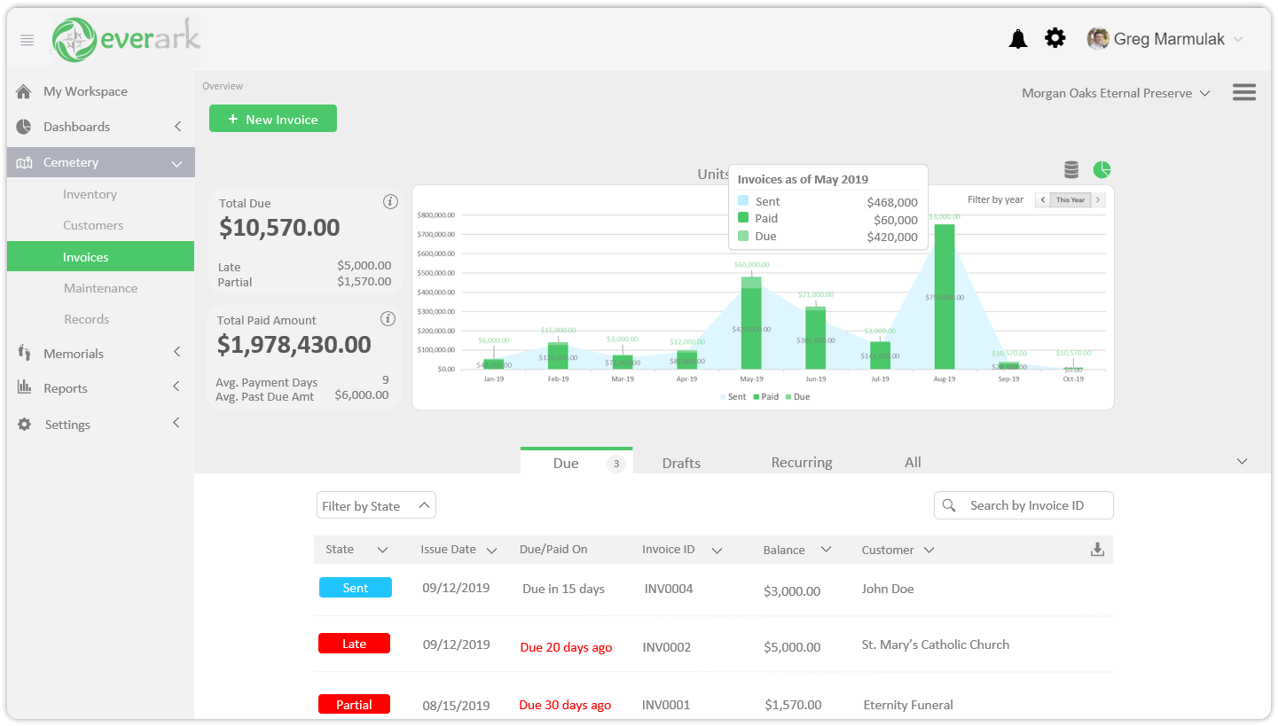Open the Filter by State dropdown

coord(375,506)
